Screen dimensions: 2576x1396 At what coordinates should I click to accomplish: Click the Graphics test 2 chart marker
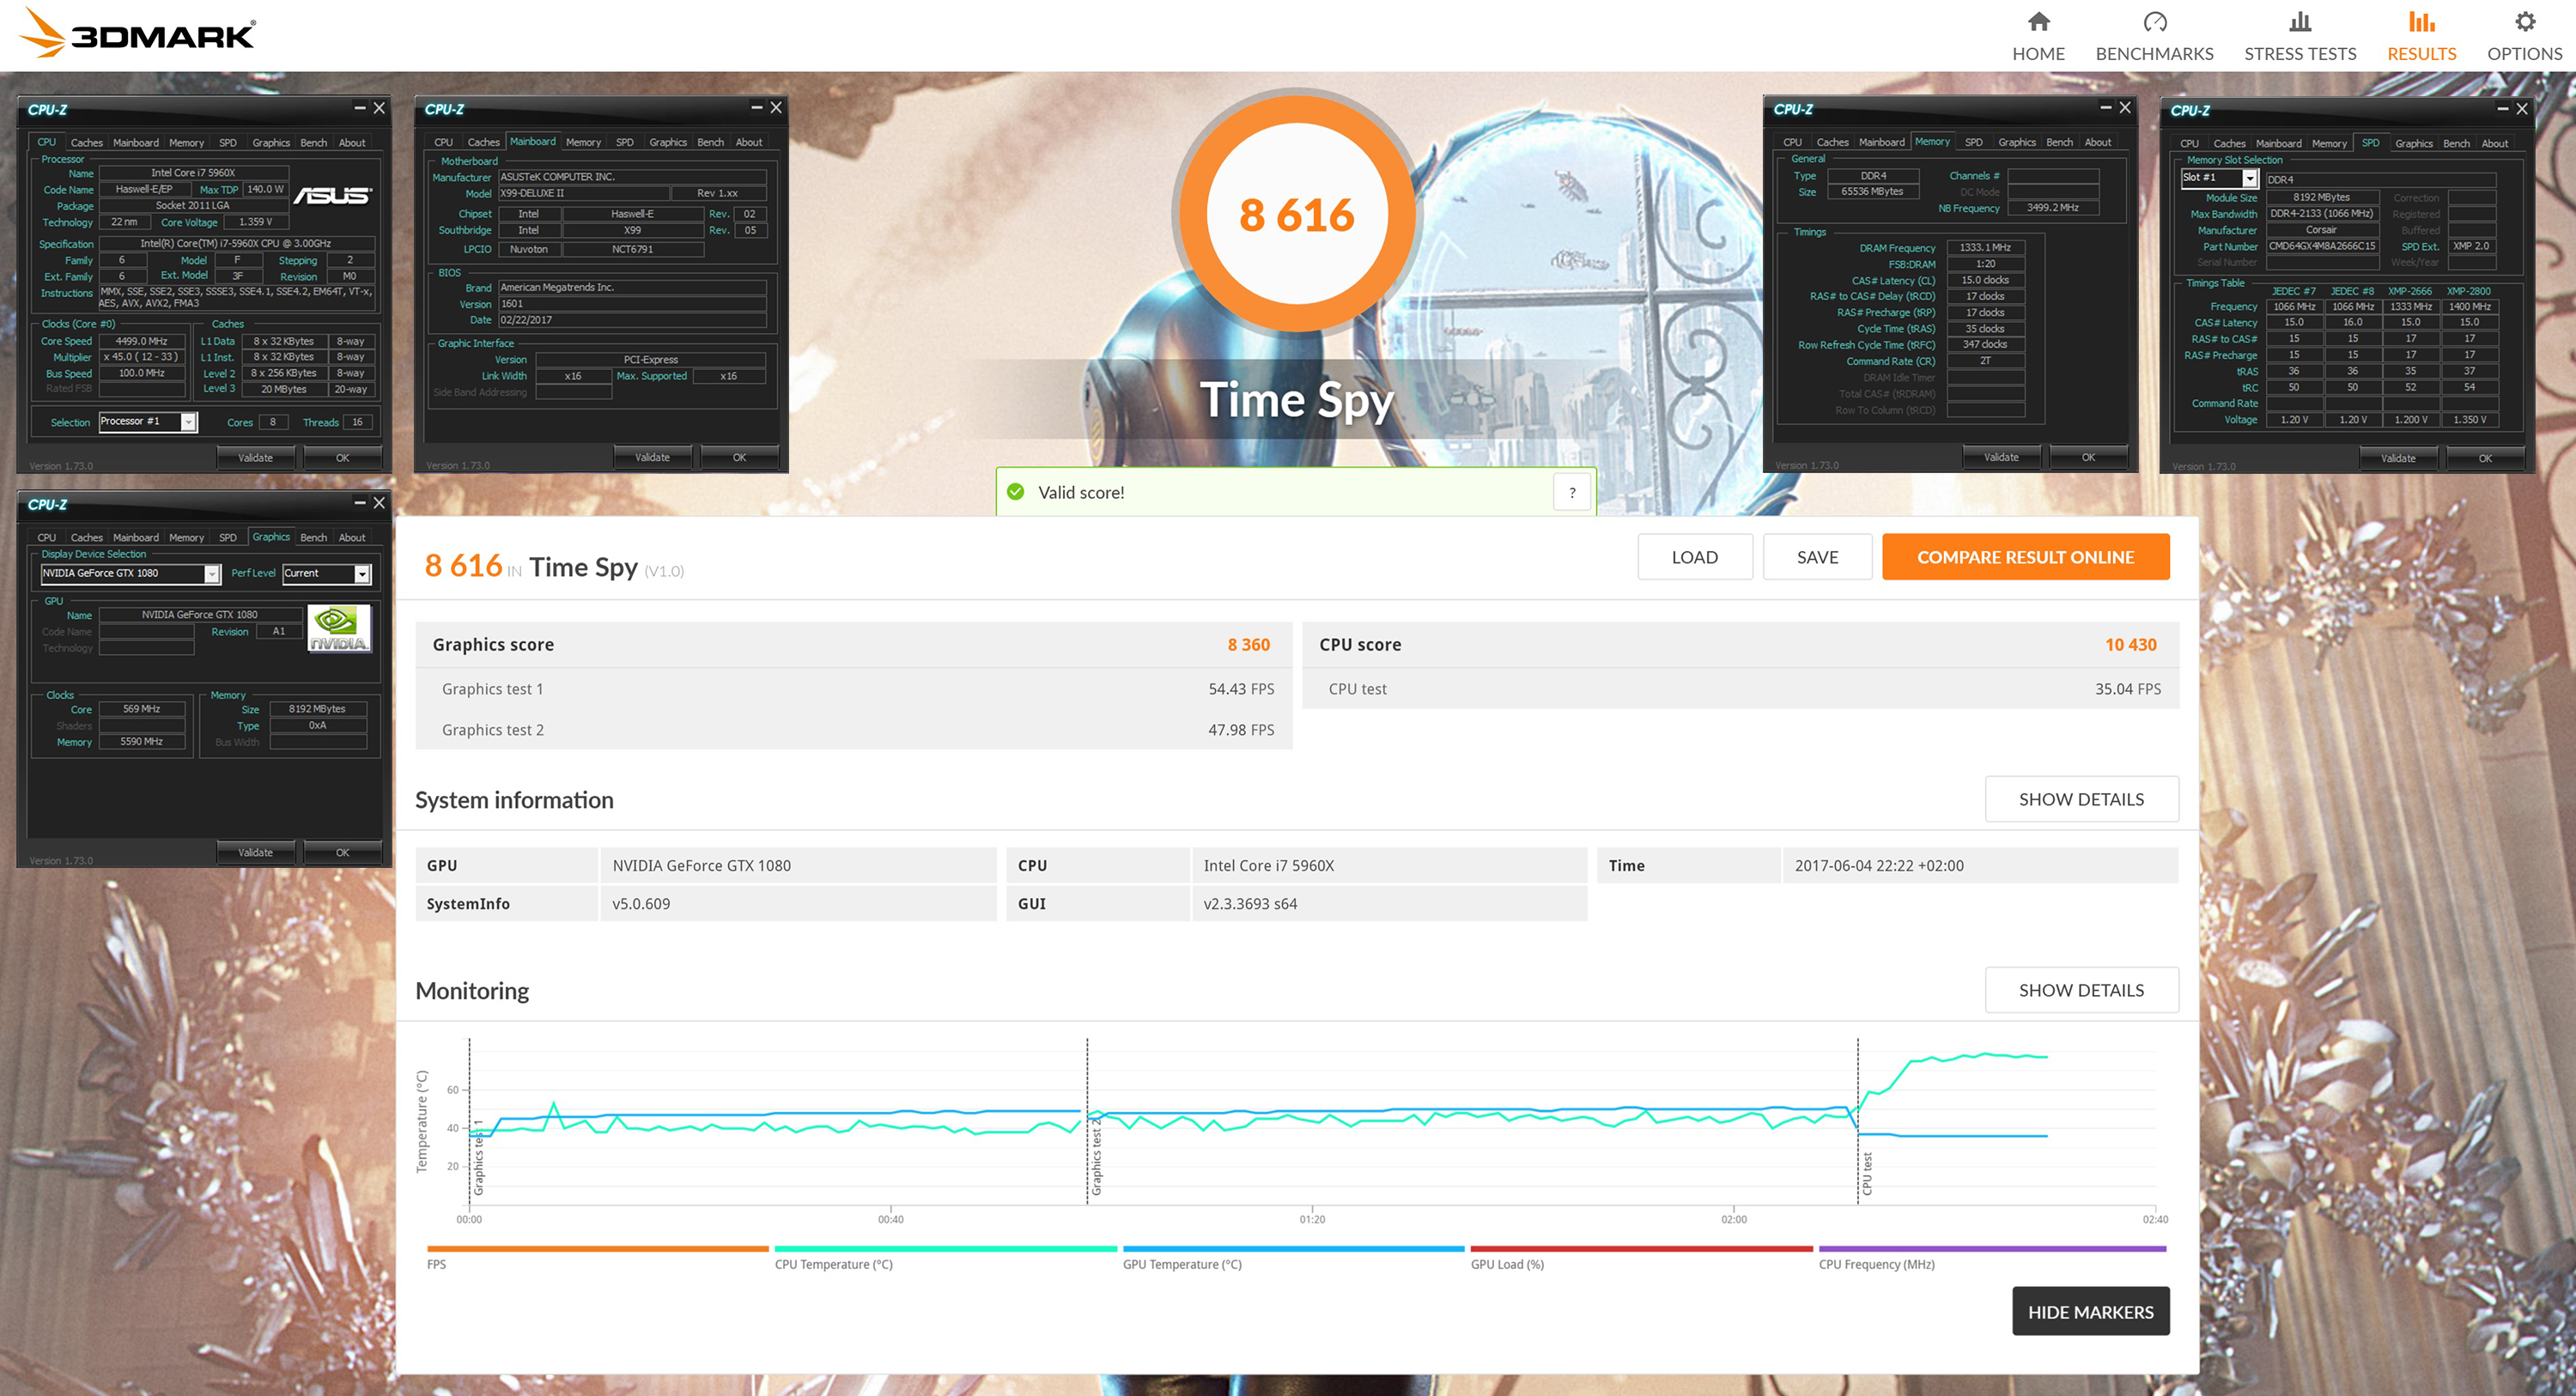pyautogui.click(x=1096, y=1158)
